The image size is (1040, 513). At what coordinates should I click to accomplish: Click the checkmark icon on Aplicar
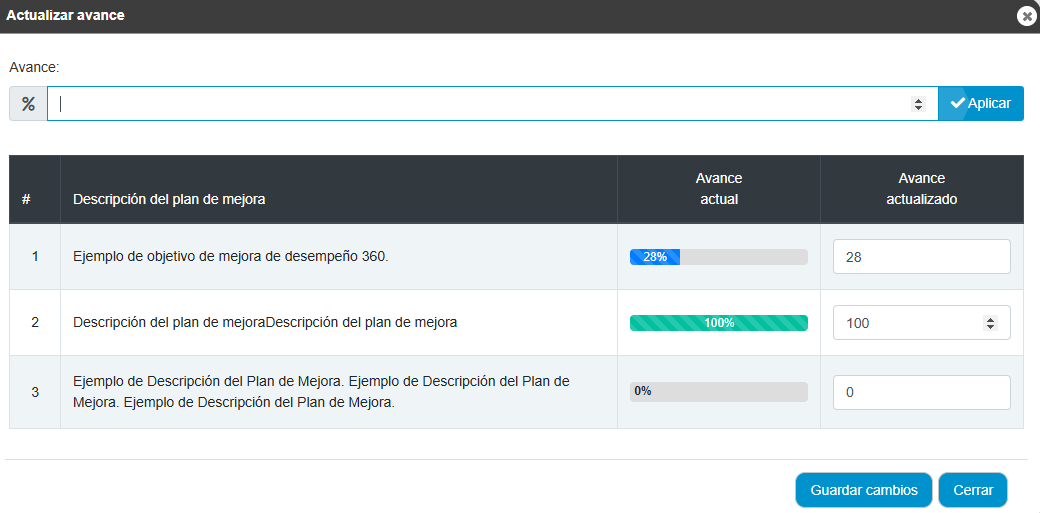957,103
